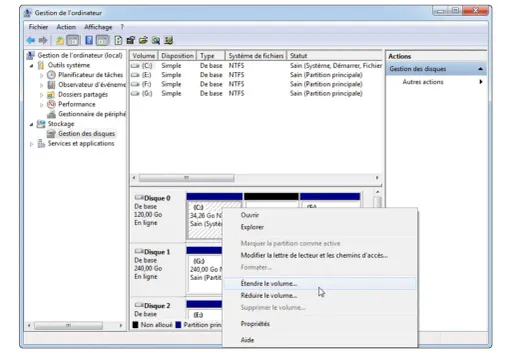
Task: Sort by the Système de fichiers column header
Action: (256, 56)
